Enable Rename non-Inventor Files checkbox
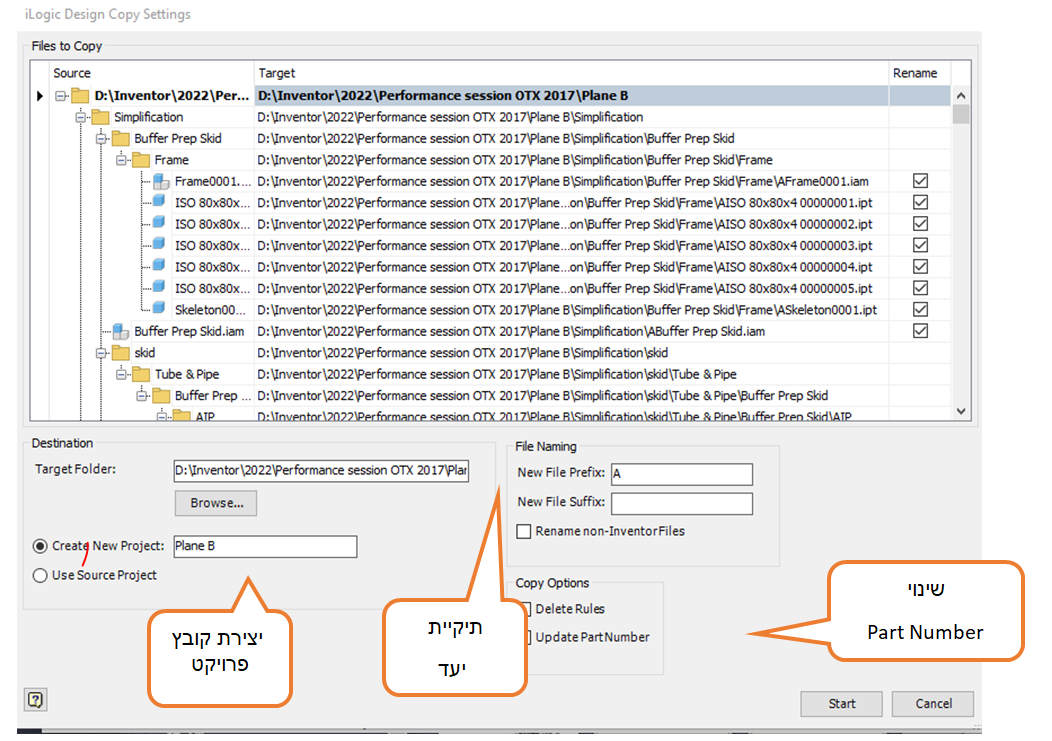The image size is (1052, 741). tap(524, 532)
